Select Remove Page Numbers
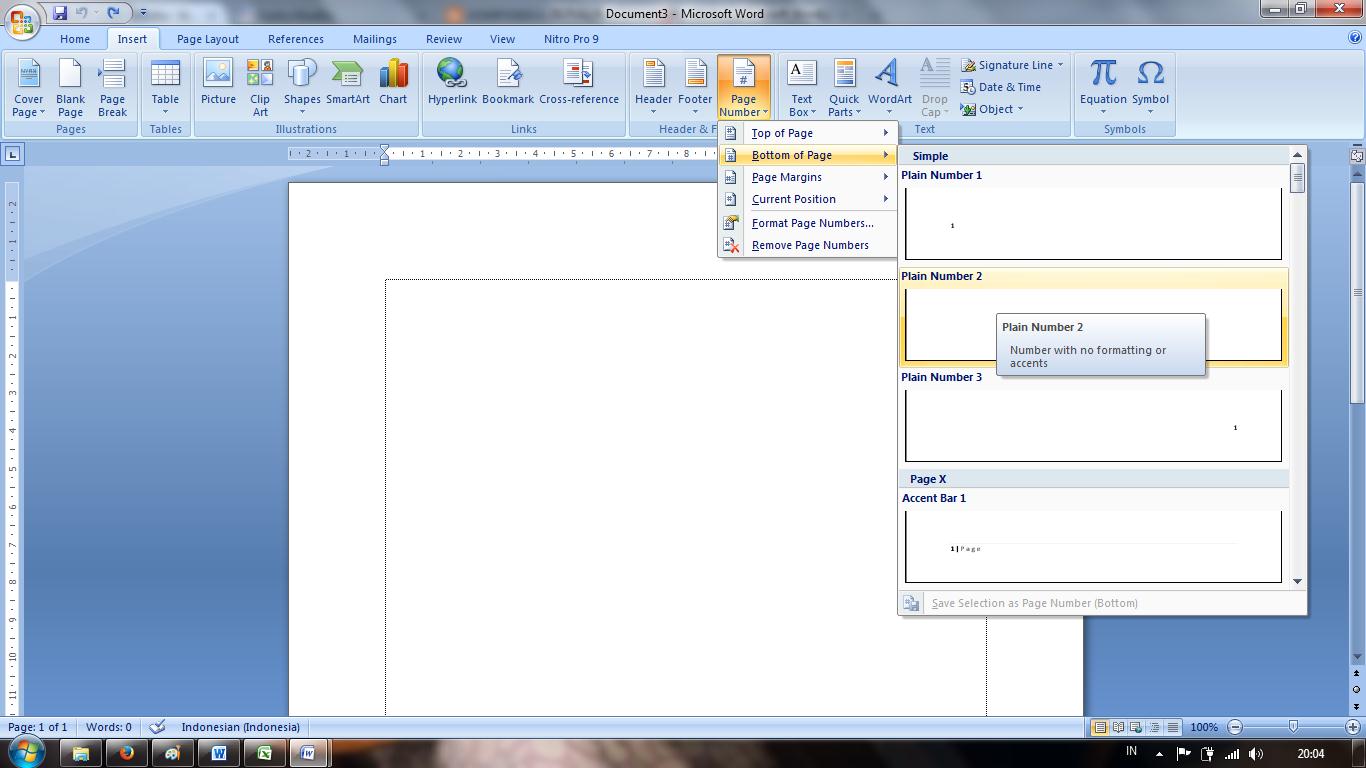This screenshot has height=768, width=1366. (x=807, y=245)
